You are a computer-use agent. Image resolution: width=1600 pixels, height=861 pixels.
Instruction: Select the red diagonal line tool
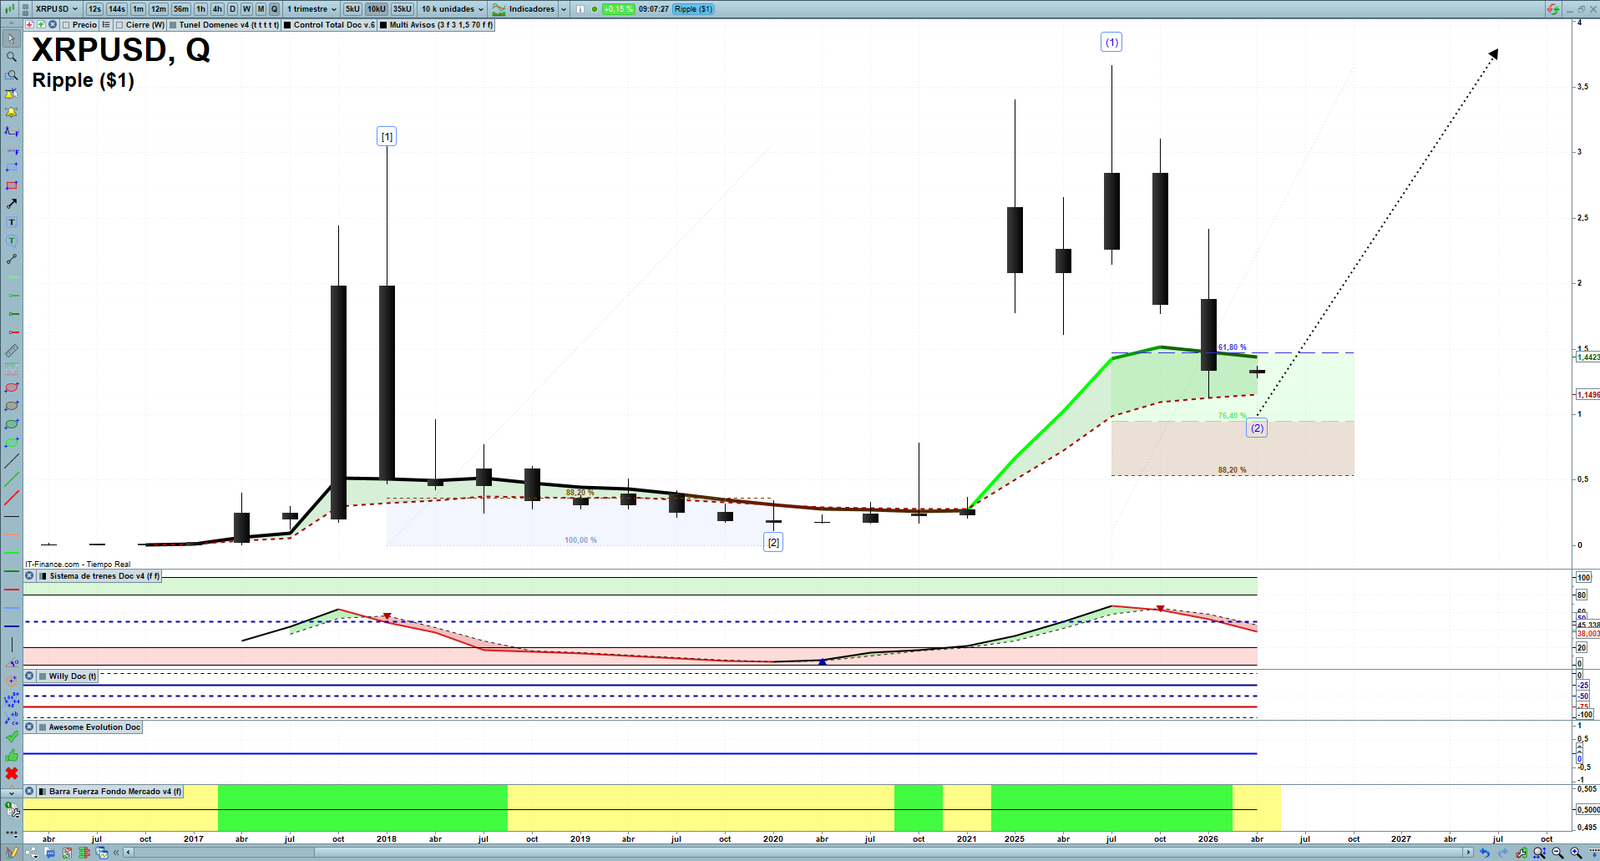pos(11,498)
